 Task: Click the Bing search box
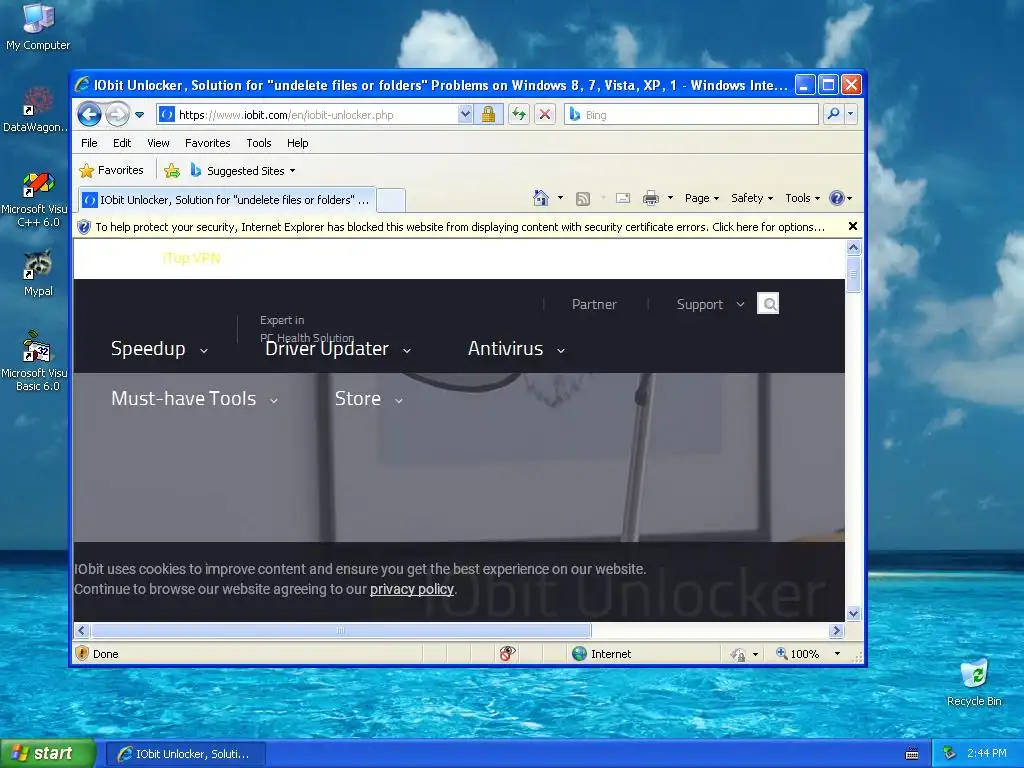[691, 114]
